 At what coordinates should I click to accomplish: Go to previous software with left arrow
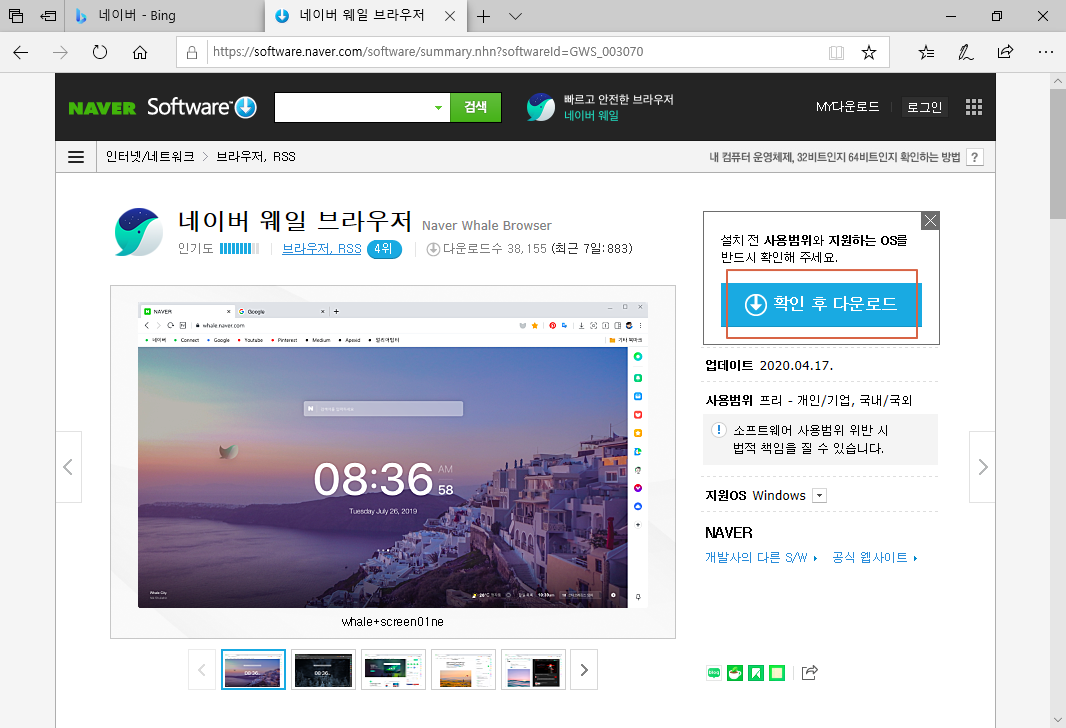[x=68, y=467]
